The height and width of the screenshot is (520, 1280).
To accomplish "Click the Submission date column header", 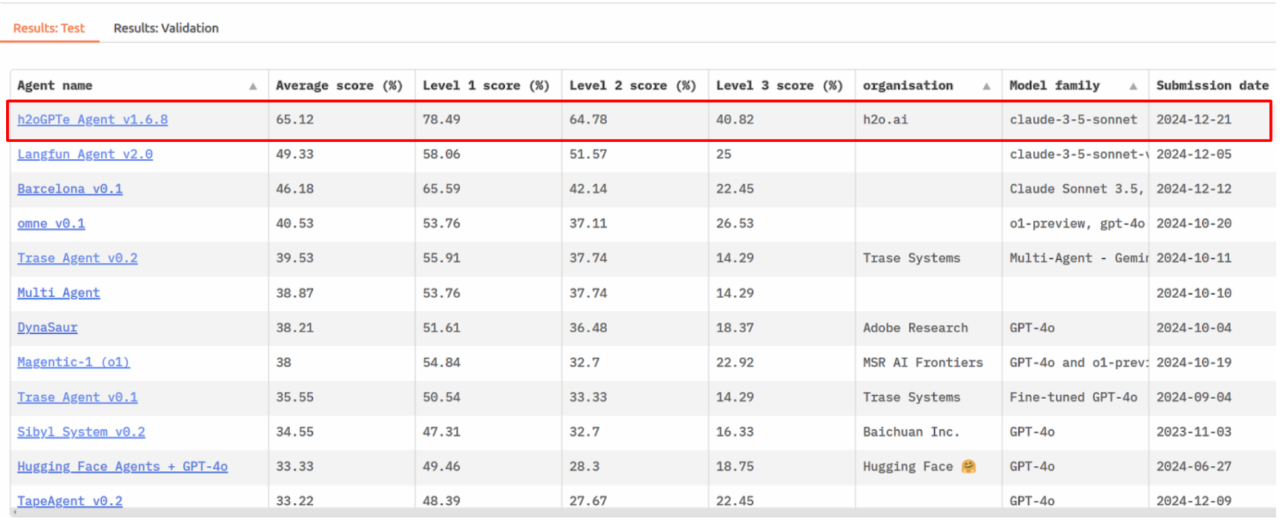I will point(1212,86).
